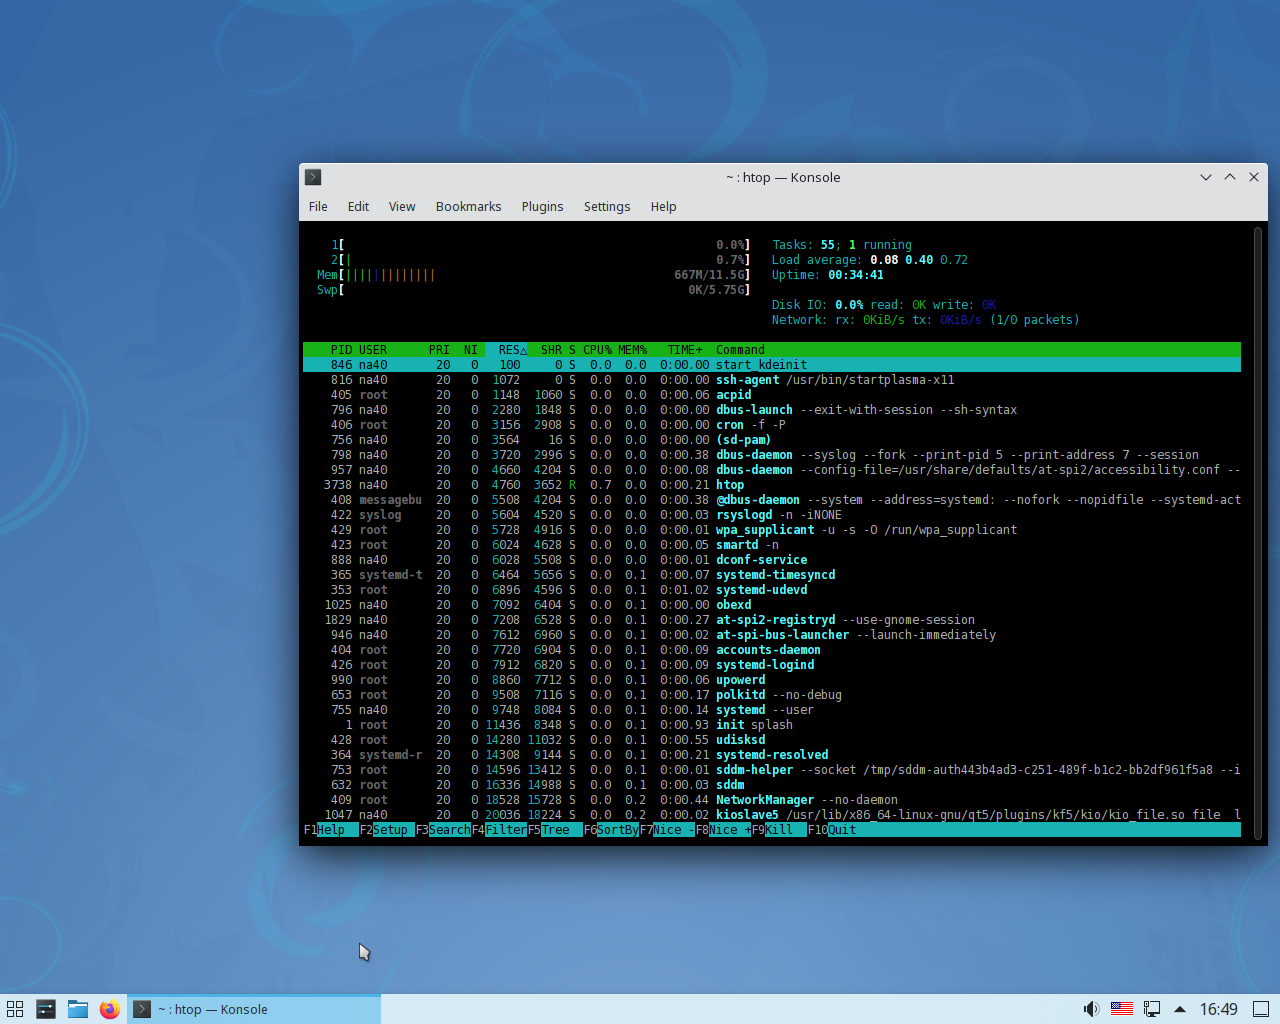
Task: Open the application launcher in the taskbar
Action: click(15, 1009)
